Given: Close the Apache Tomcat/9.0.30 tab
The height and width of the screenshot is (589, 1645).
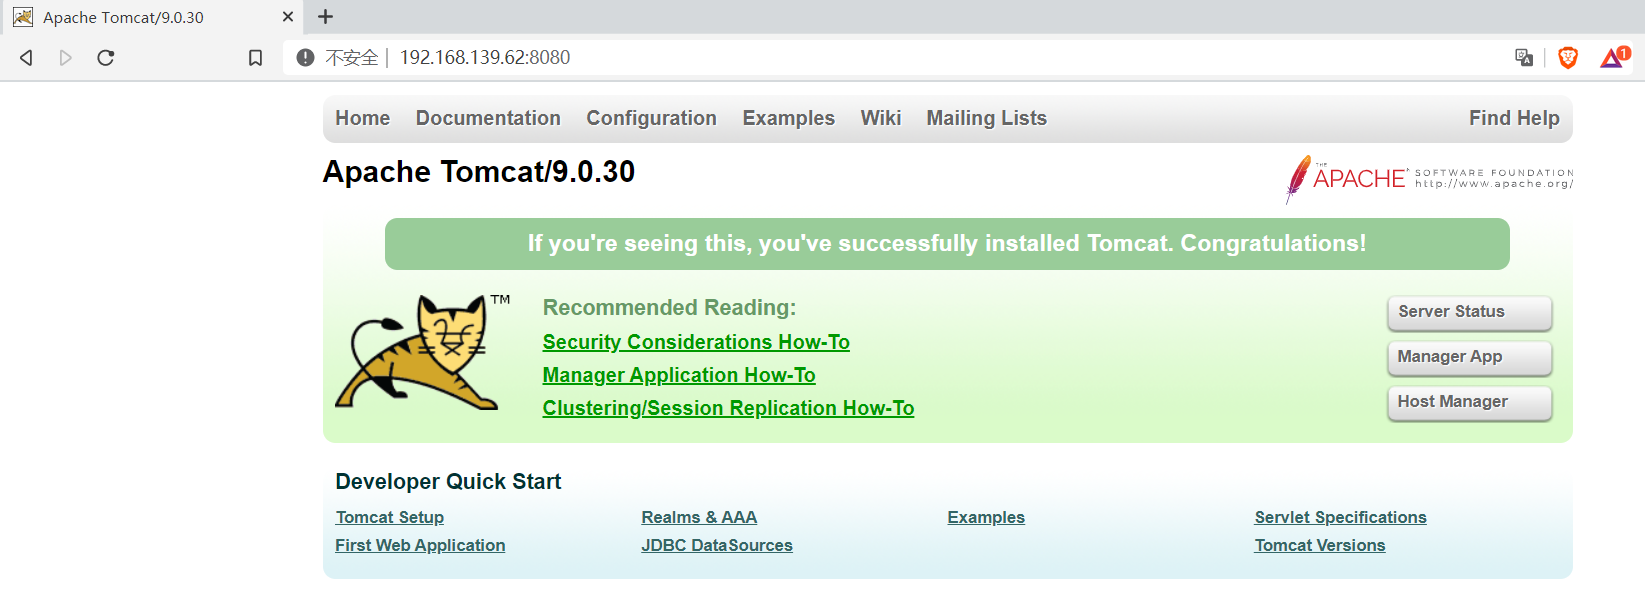Looking at the screenshot, I should (288, 17).
